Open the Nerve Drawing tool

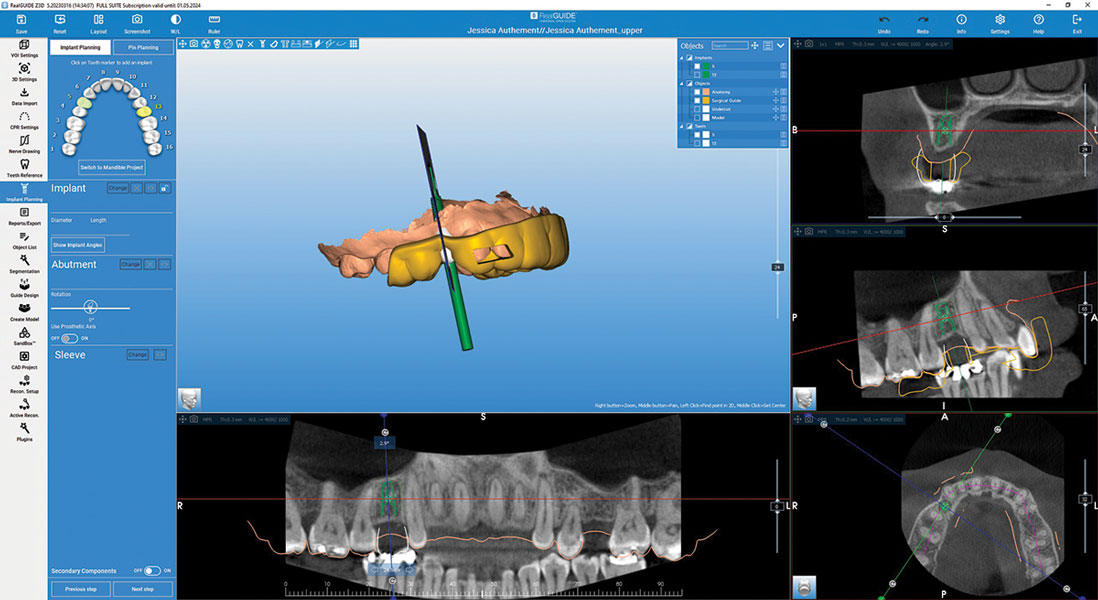coord(23,142)
